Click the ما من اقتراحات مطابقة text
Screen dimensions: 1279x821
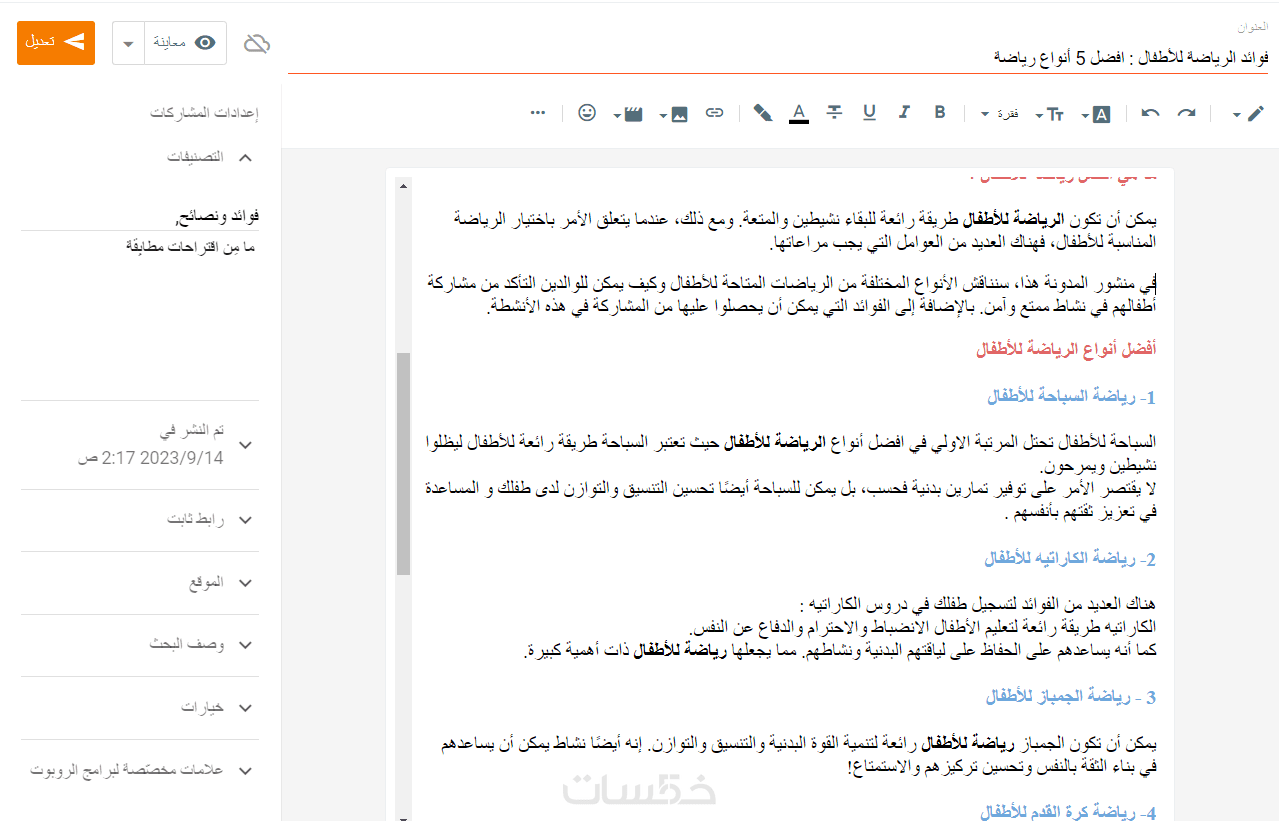tap(191, 246)
